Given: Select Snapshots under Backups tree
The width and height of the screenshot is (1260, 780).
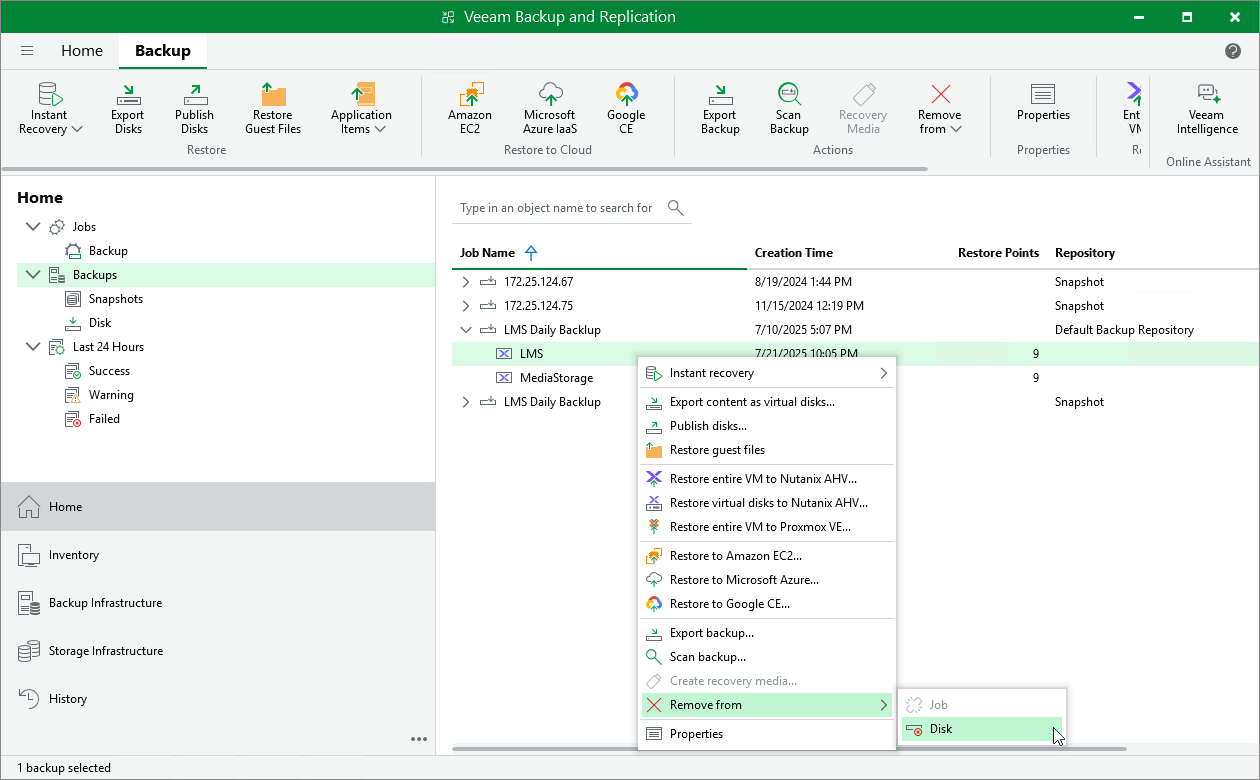Looking at the screenshot, I should pyautogui.click(x=115, y=299).
